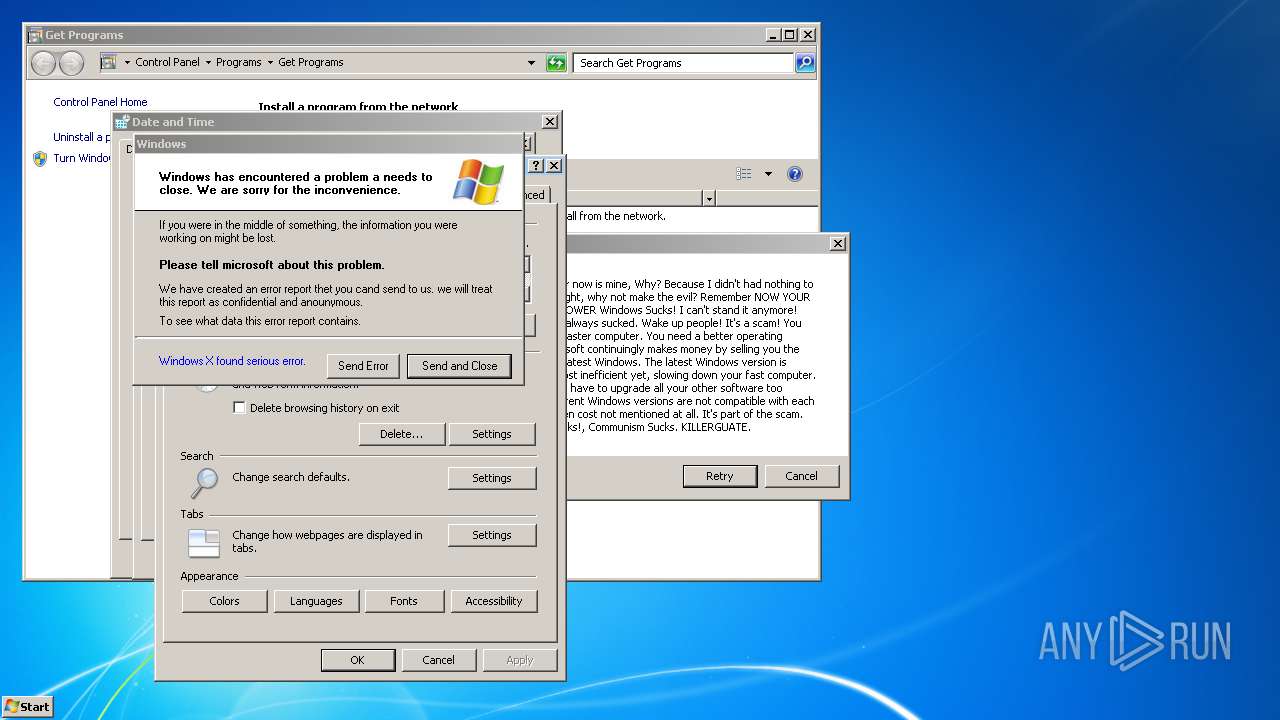Click the Tabs section icon in Internet Options
The image size is (1280, 720).
203,543
